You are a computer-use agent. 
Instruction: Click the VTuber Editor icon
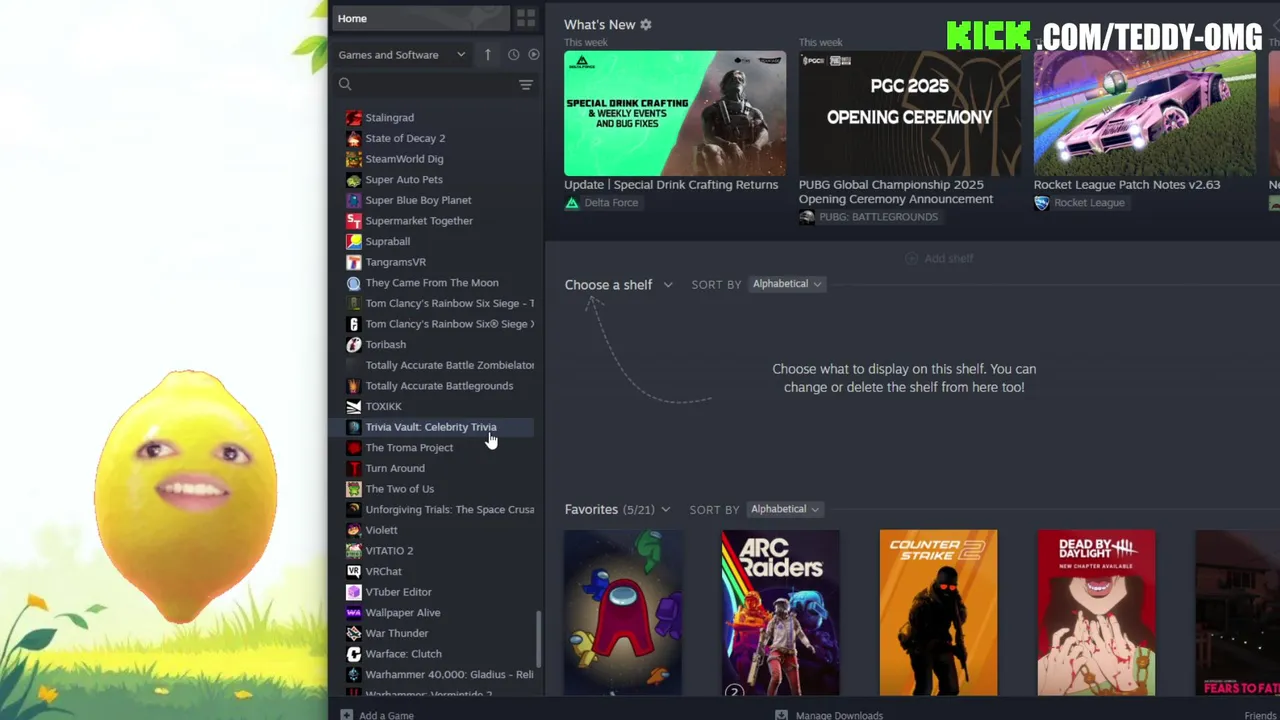tap(353, 592)
